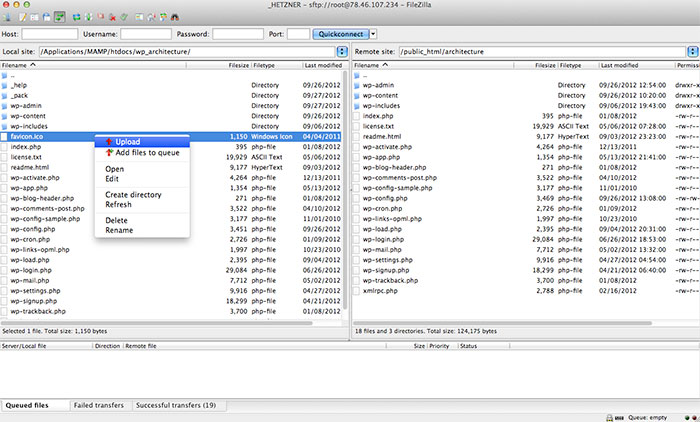
Task: Open the Quickconnect history dropdown arrow
Action: coord(373,34)
